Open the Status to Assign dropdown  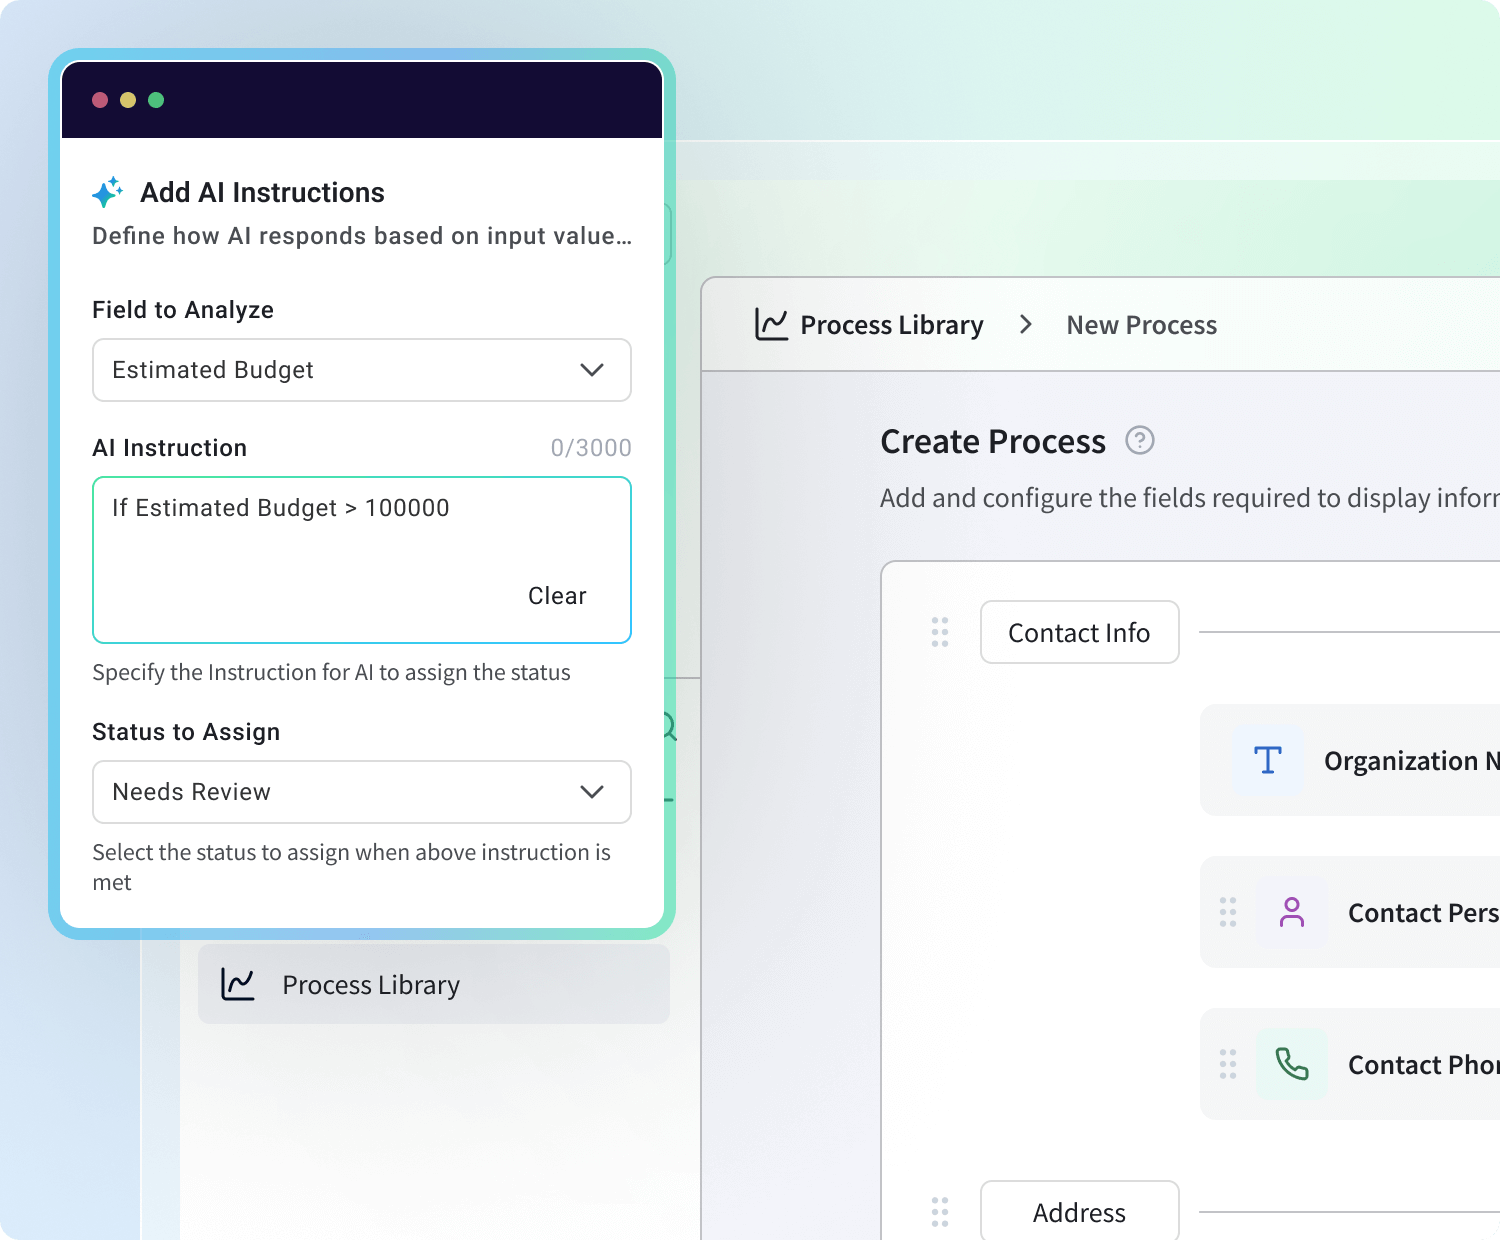click(361, 792)
